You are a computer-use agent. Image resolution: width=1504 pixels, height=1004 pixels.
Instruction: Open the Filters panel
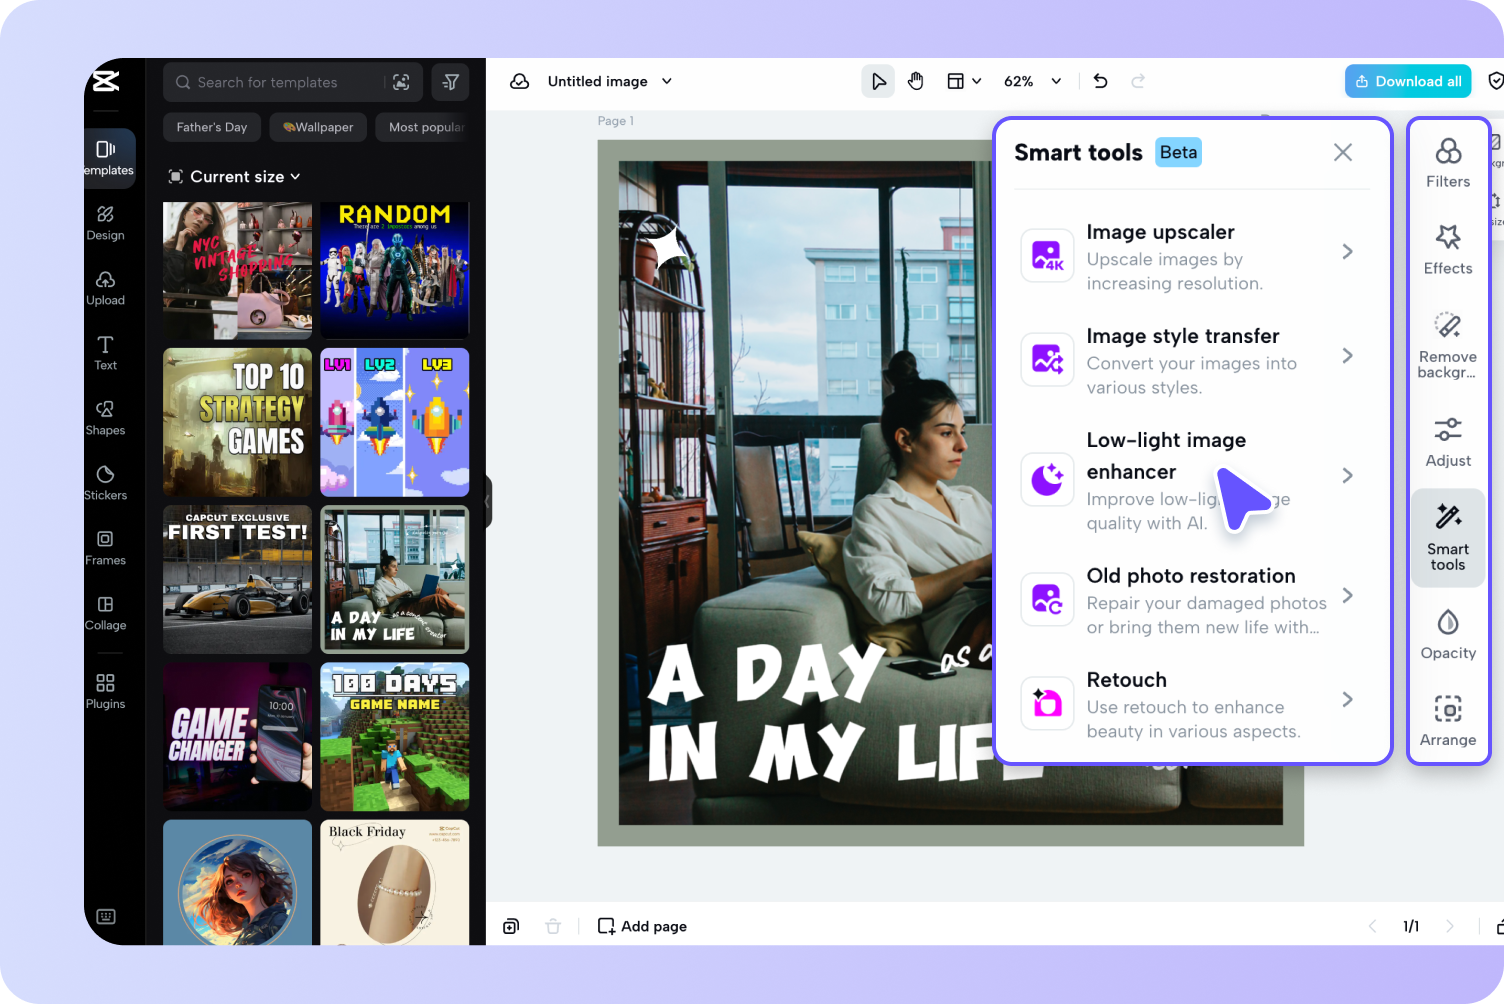[x=1448, y=163]
